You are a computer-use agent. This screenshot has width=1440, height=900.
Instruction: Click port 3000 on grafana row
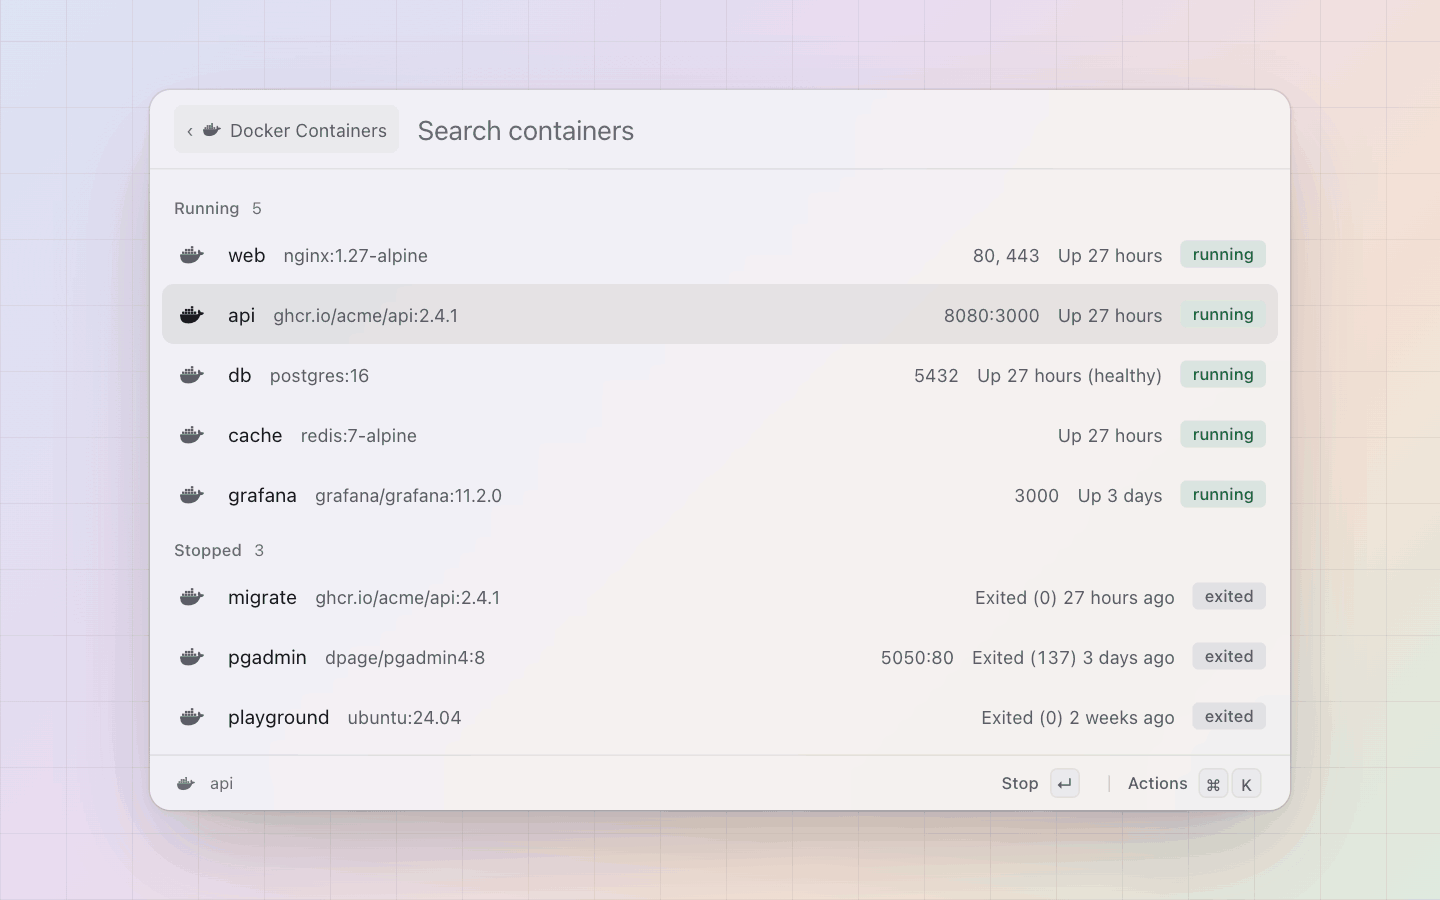click(1036, 495)
